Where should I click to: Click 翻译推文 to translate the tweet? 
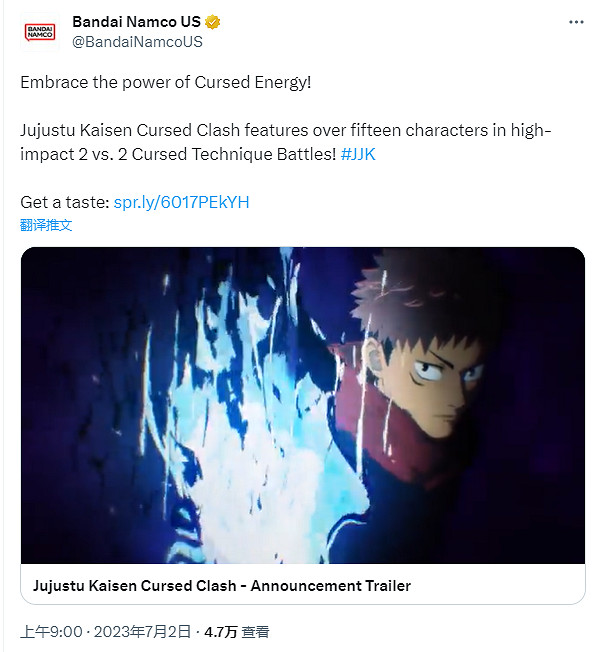click(x=46, y=225)
